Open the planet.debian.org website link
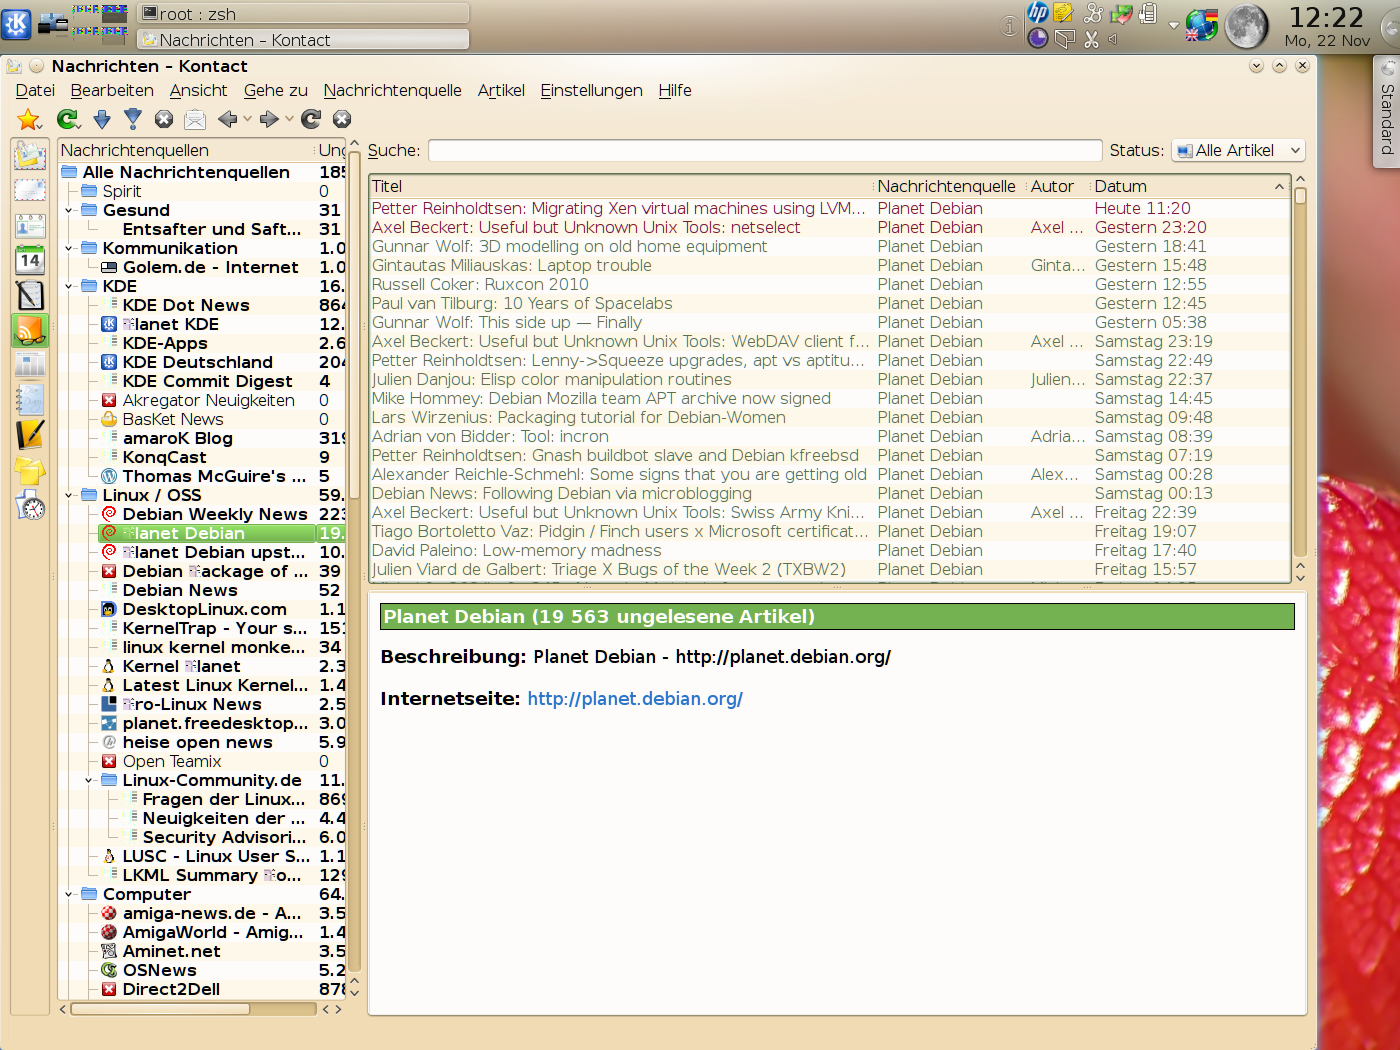The width and height of the screenshot is (1400, 1050). click(635, 699)
